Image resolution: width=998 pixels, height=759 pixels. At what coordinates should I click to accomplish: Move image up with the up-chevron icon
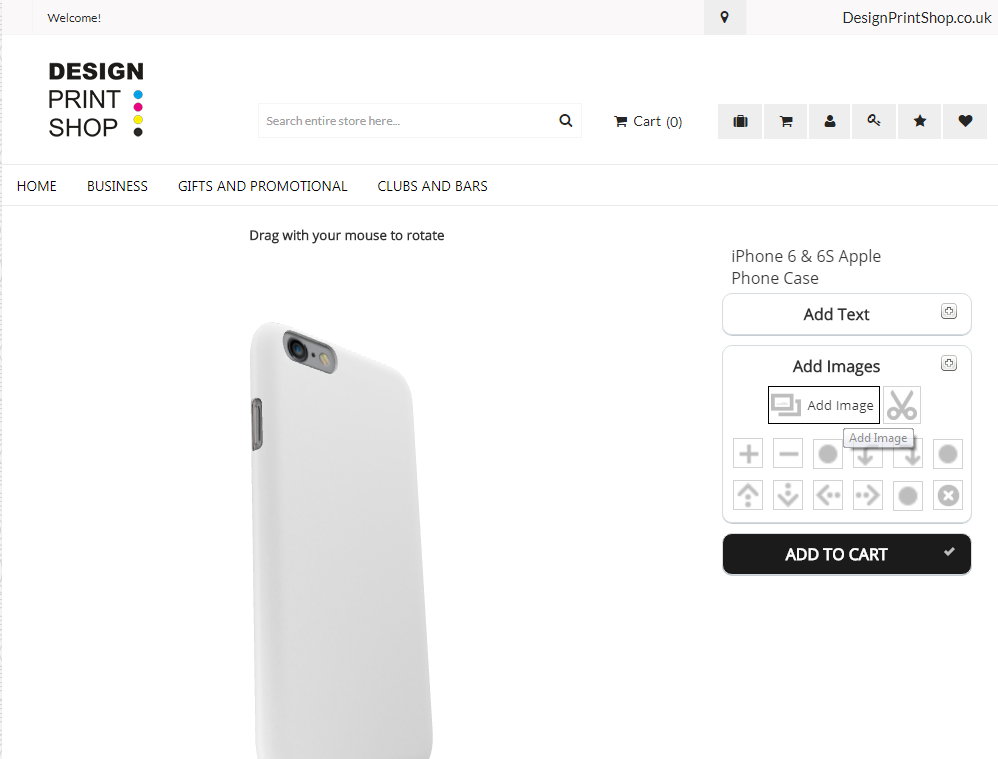click(748, 495)
